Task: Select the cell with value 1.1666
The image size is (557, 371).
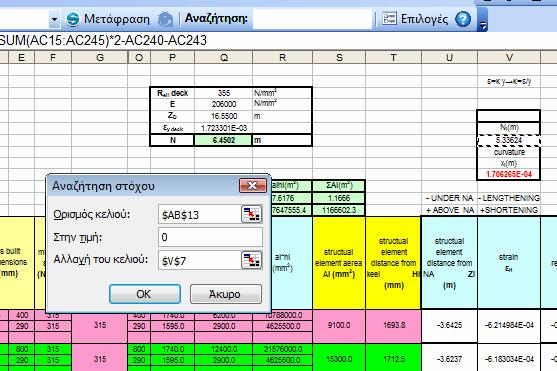Action: tap(339, 198)
